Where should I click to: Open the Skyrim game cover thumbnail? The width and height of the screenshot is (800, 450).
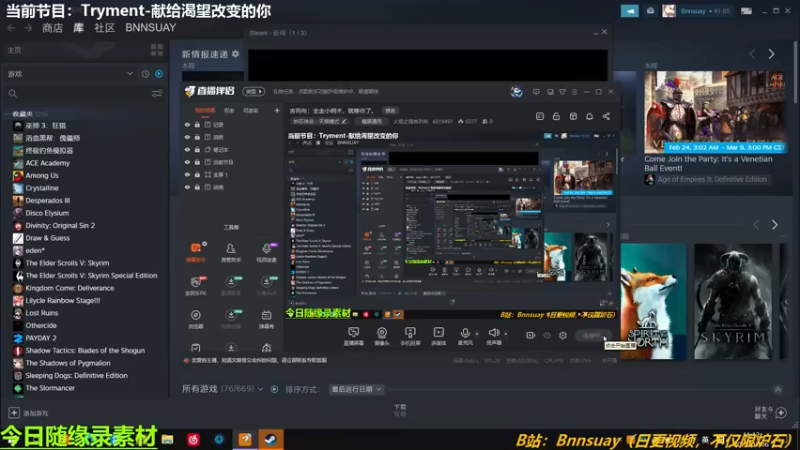[x=733, y=302]
